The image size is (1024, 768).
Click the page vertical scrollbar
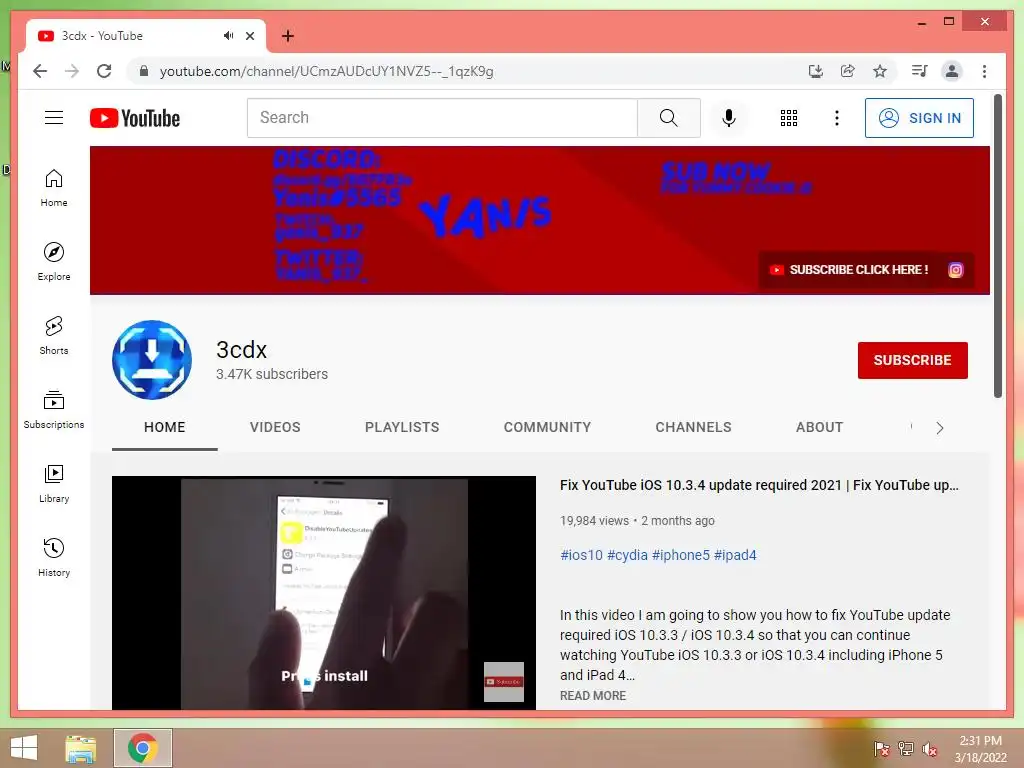coord(997,246)
